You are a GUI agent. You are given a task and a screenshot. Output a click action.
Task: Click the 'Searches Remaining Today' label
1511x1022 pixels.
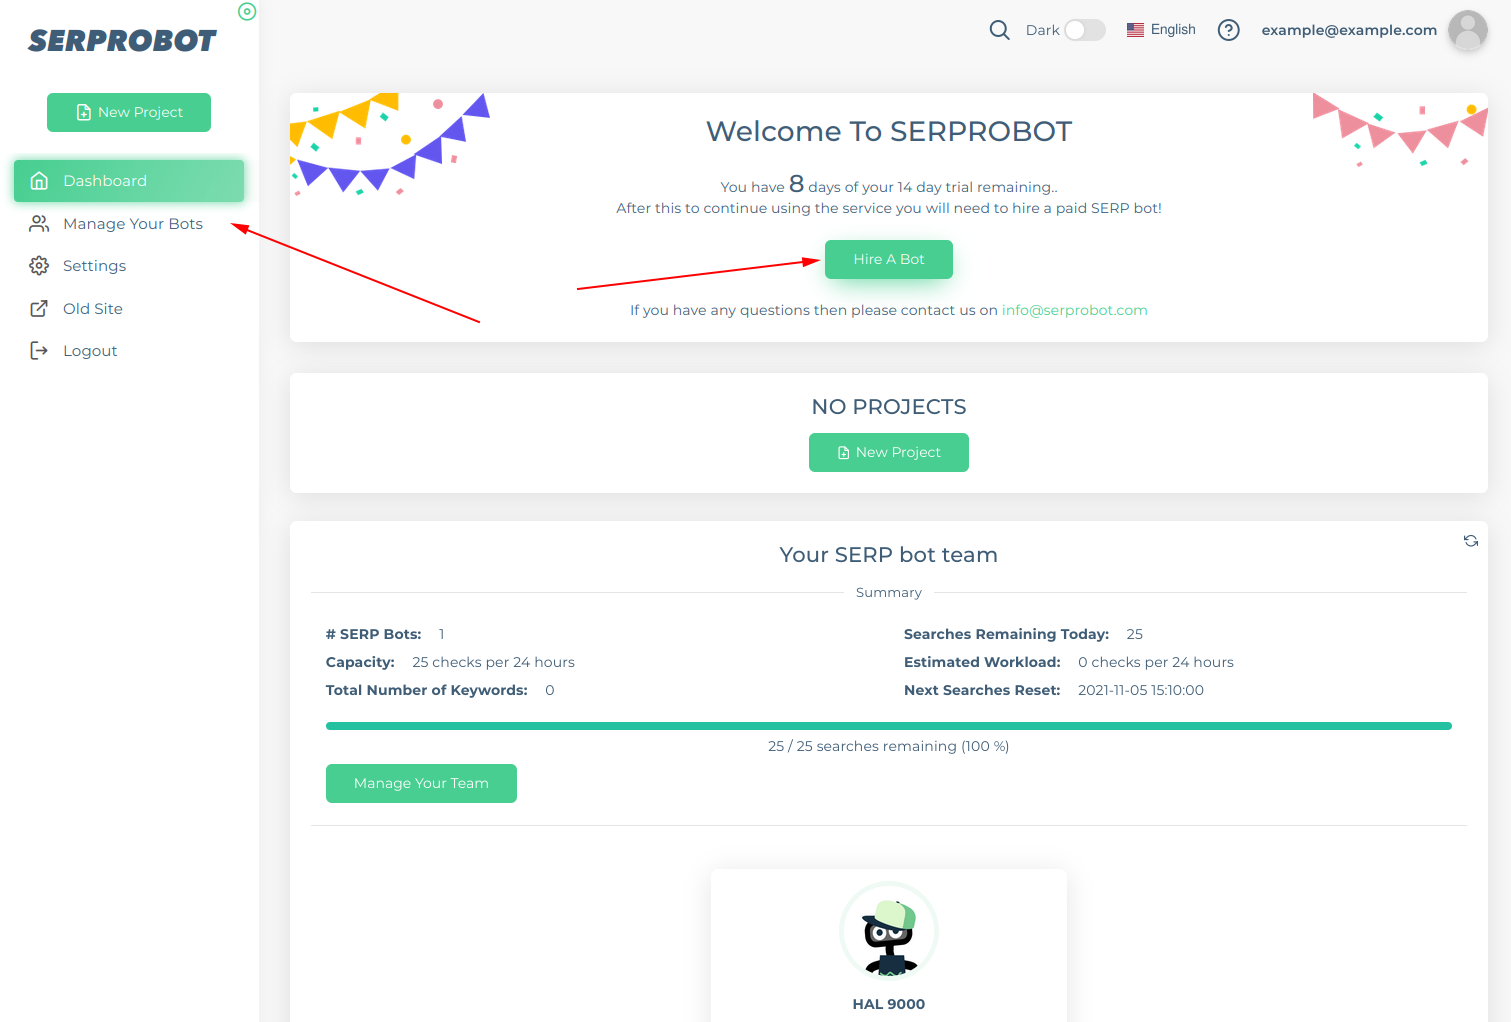[x=1006, y=634]
